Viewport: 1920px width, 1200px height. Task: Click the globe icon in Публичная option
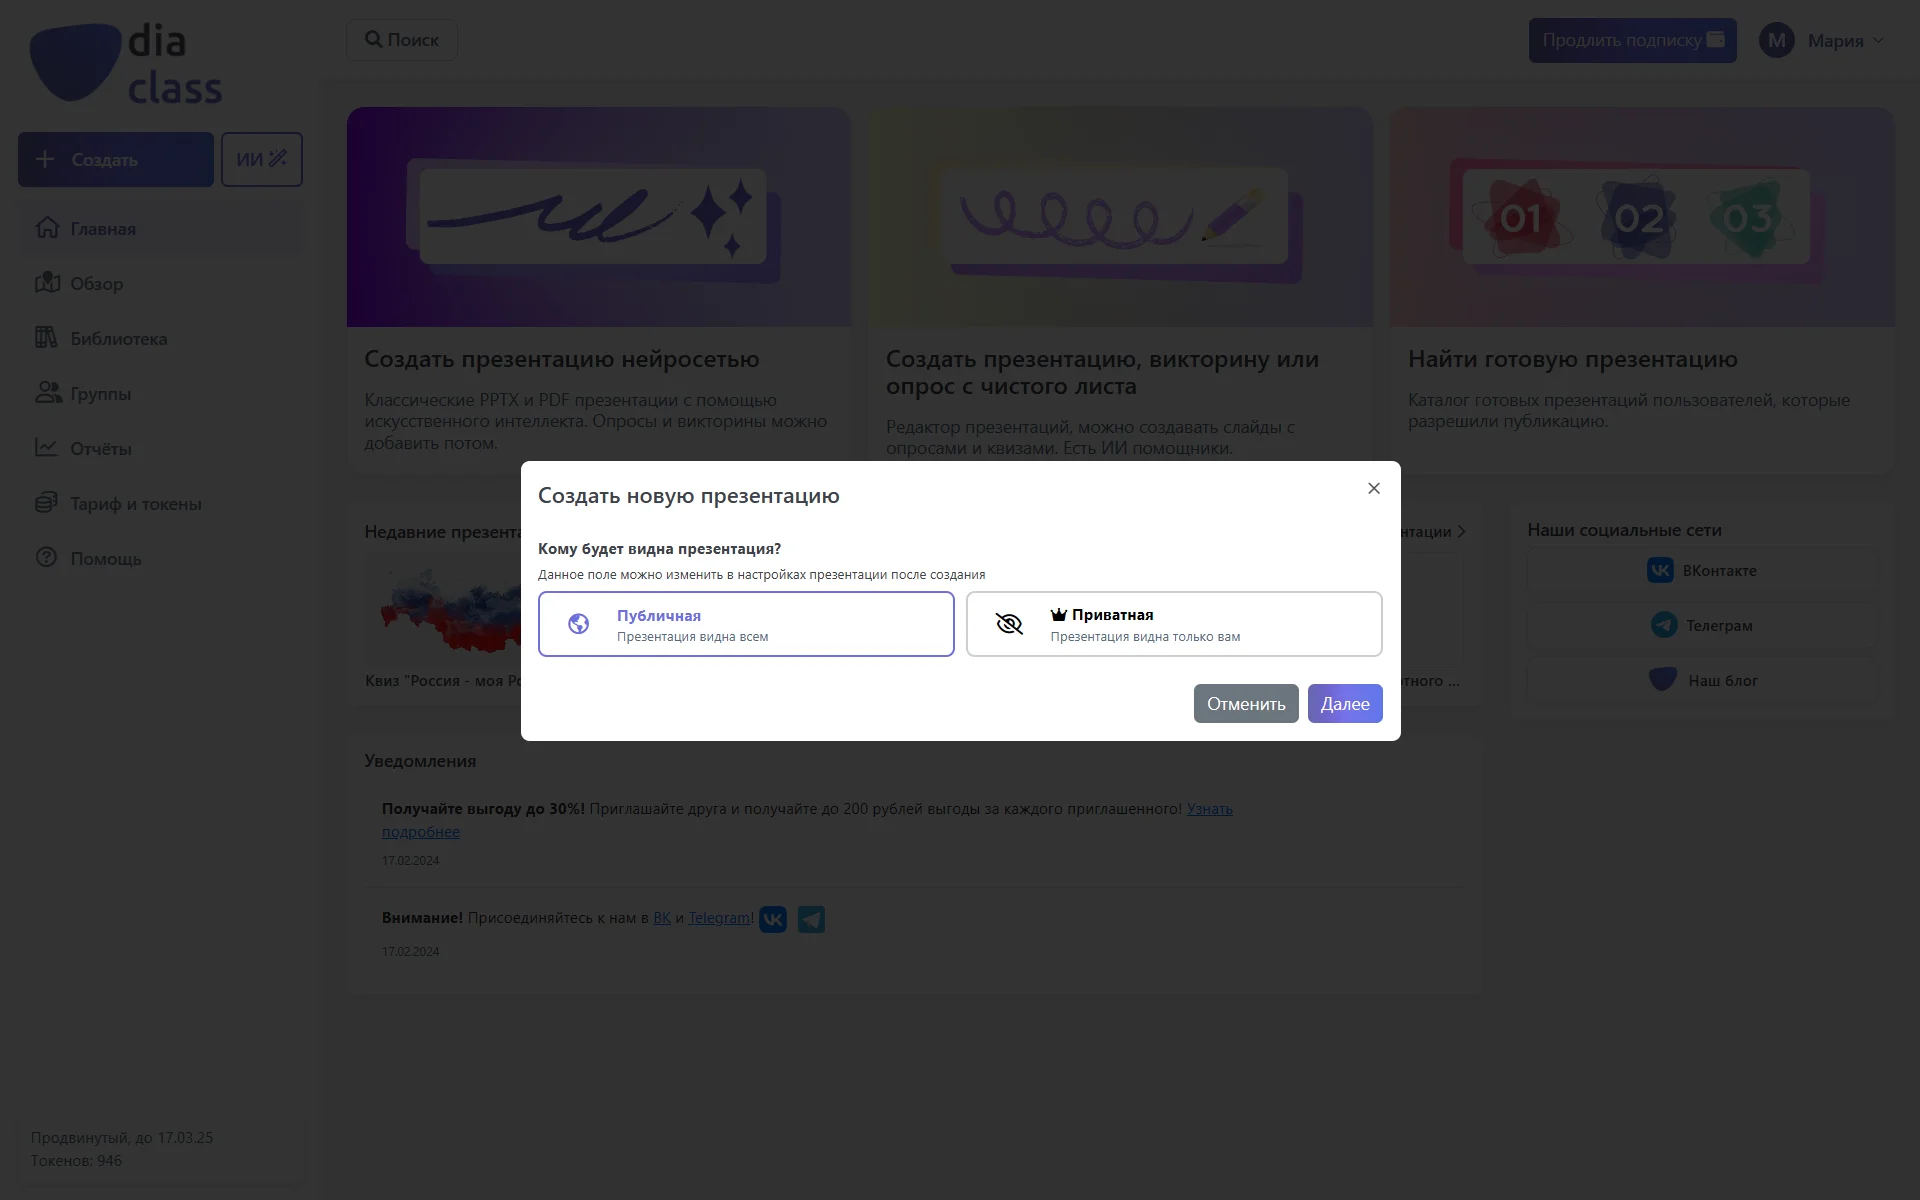point(578,624)
